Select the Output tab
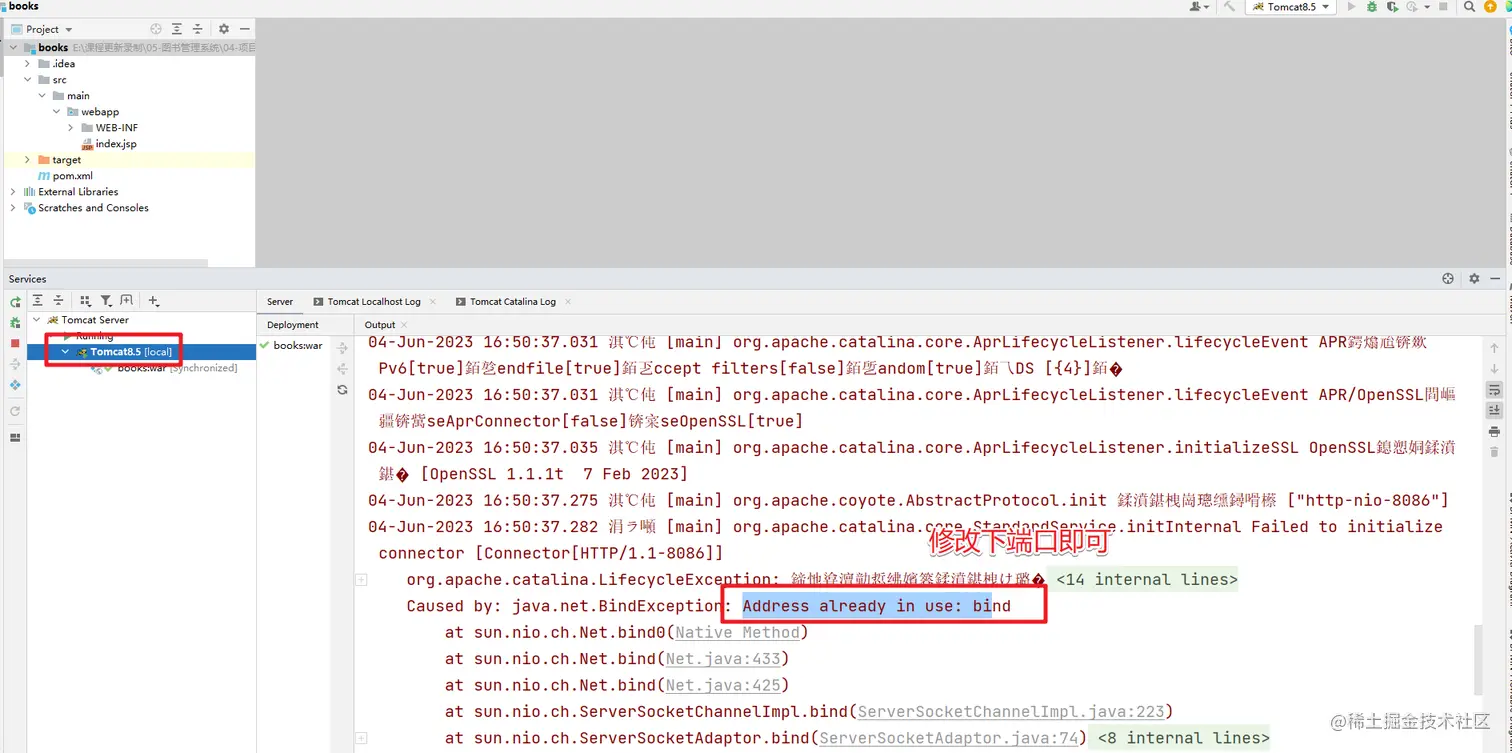This screenshot has height=753, width=1512. click(x=380, y=325)
